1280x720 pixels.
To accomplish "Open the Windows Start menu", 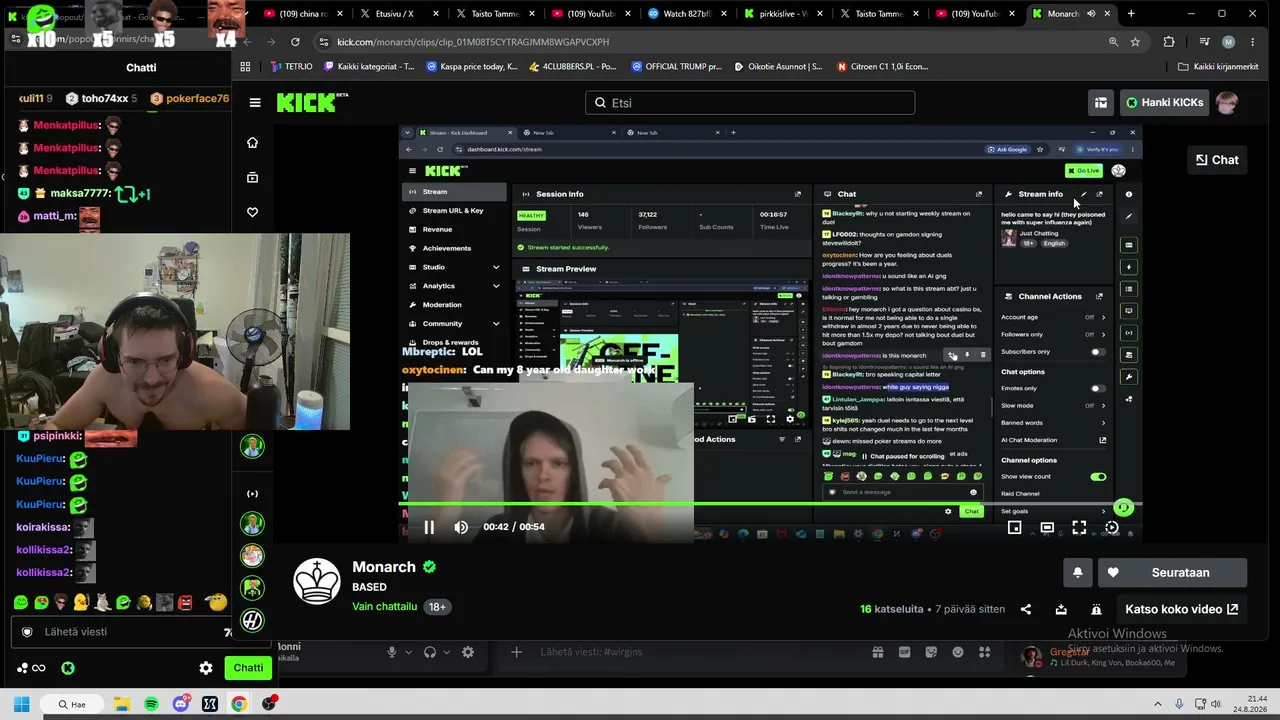I will [21, 704].
